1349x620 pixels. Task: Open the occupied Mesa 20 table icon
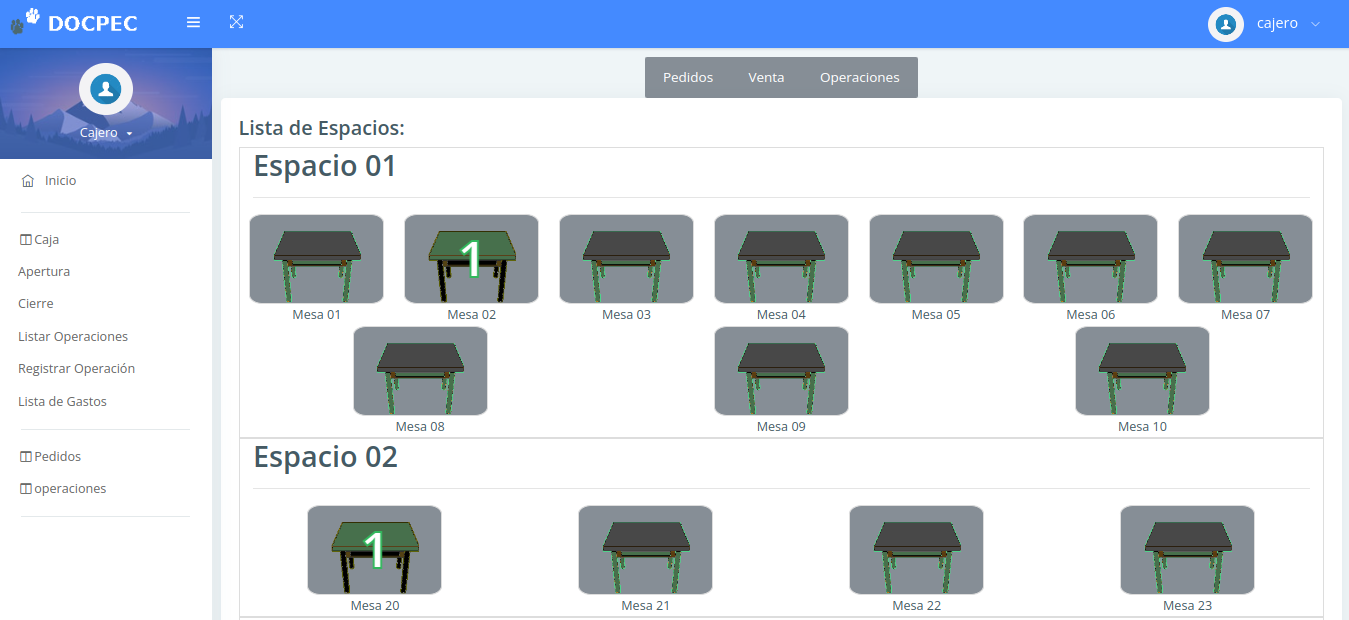pyautogui.click(x=374, y=550)
